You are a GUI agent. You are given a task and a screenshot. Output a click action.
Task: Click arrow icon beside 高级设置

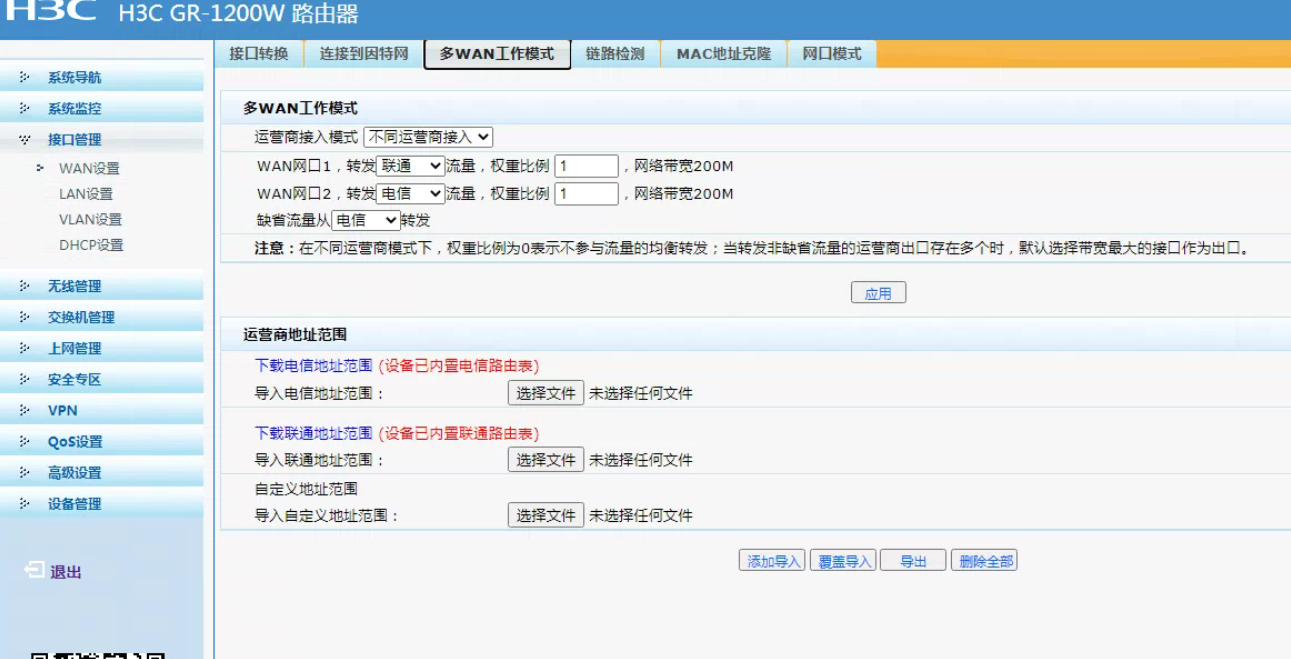point(24,472)
